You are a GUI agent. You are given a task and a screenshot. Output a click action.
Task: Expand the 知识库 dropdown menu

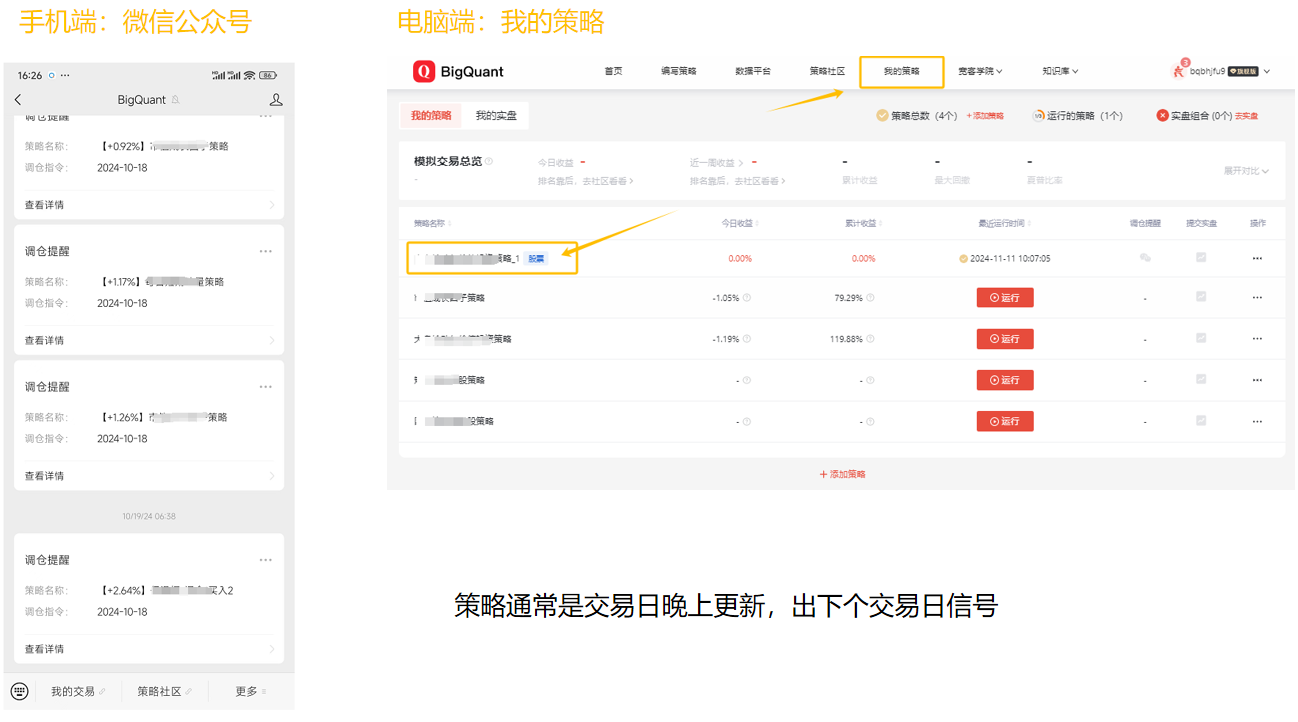1059,71
